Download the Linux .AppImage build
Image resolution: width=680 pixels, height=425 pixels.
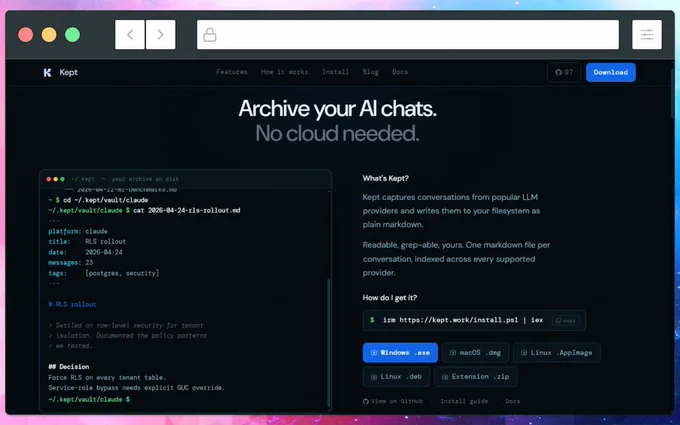point(557,353)
